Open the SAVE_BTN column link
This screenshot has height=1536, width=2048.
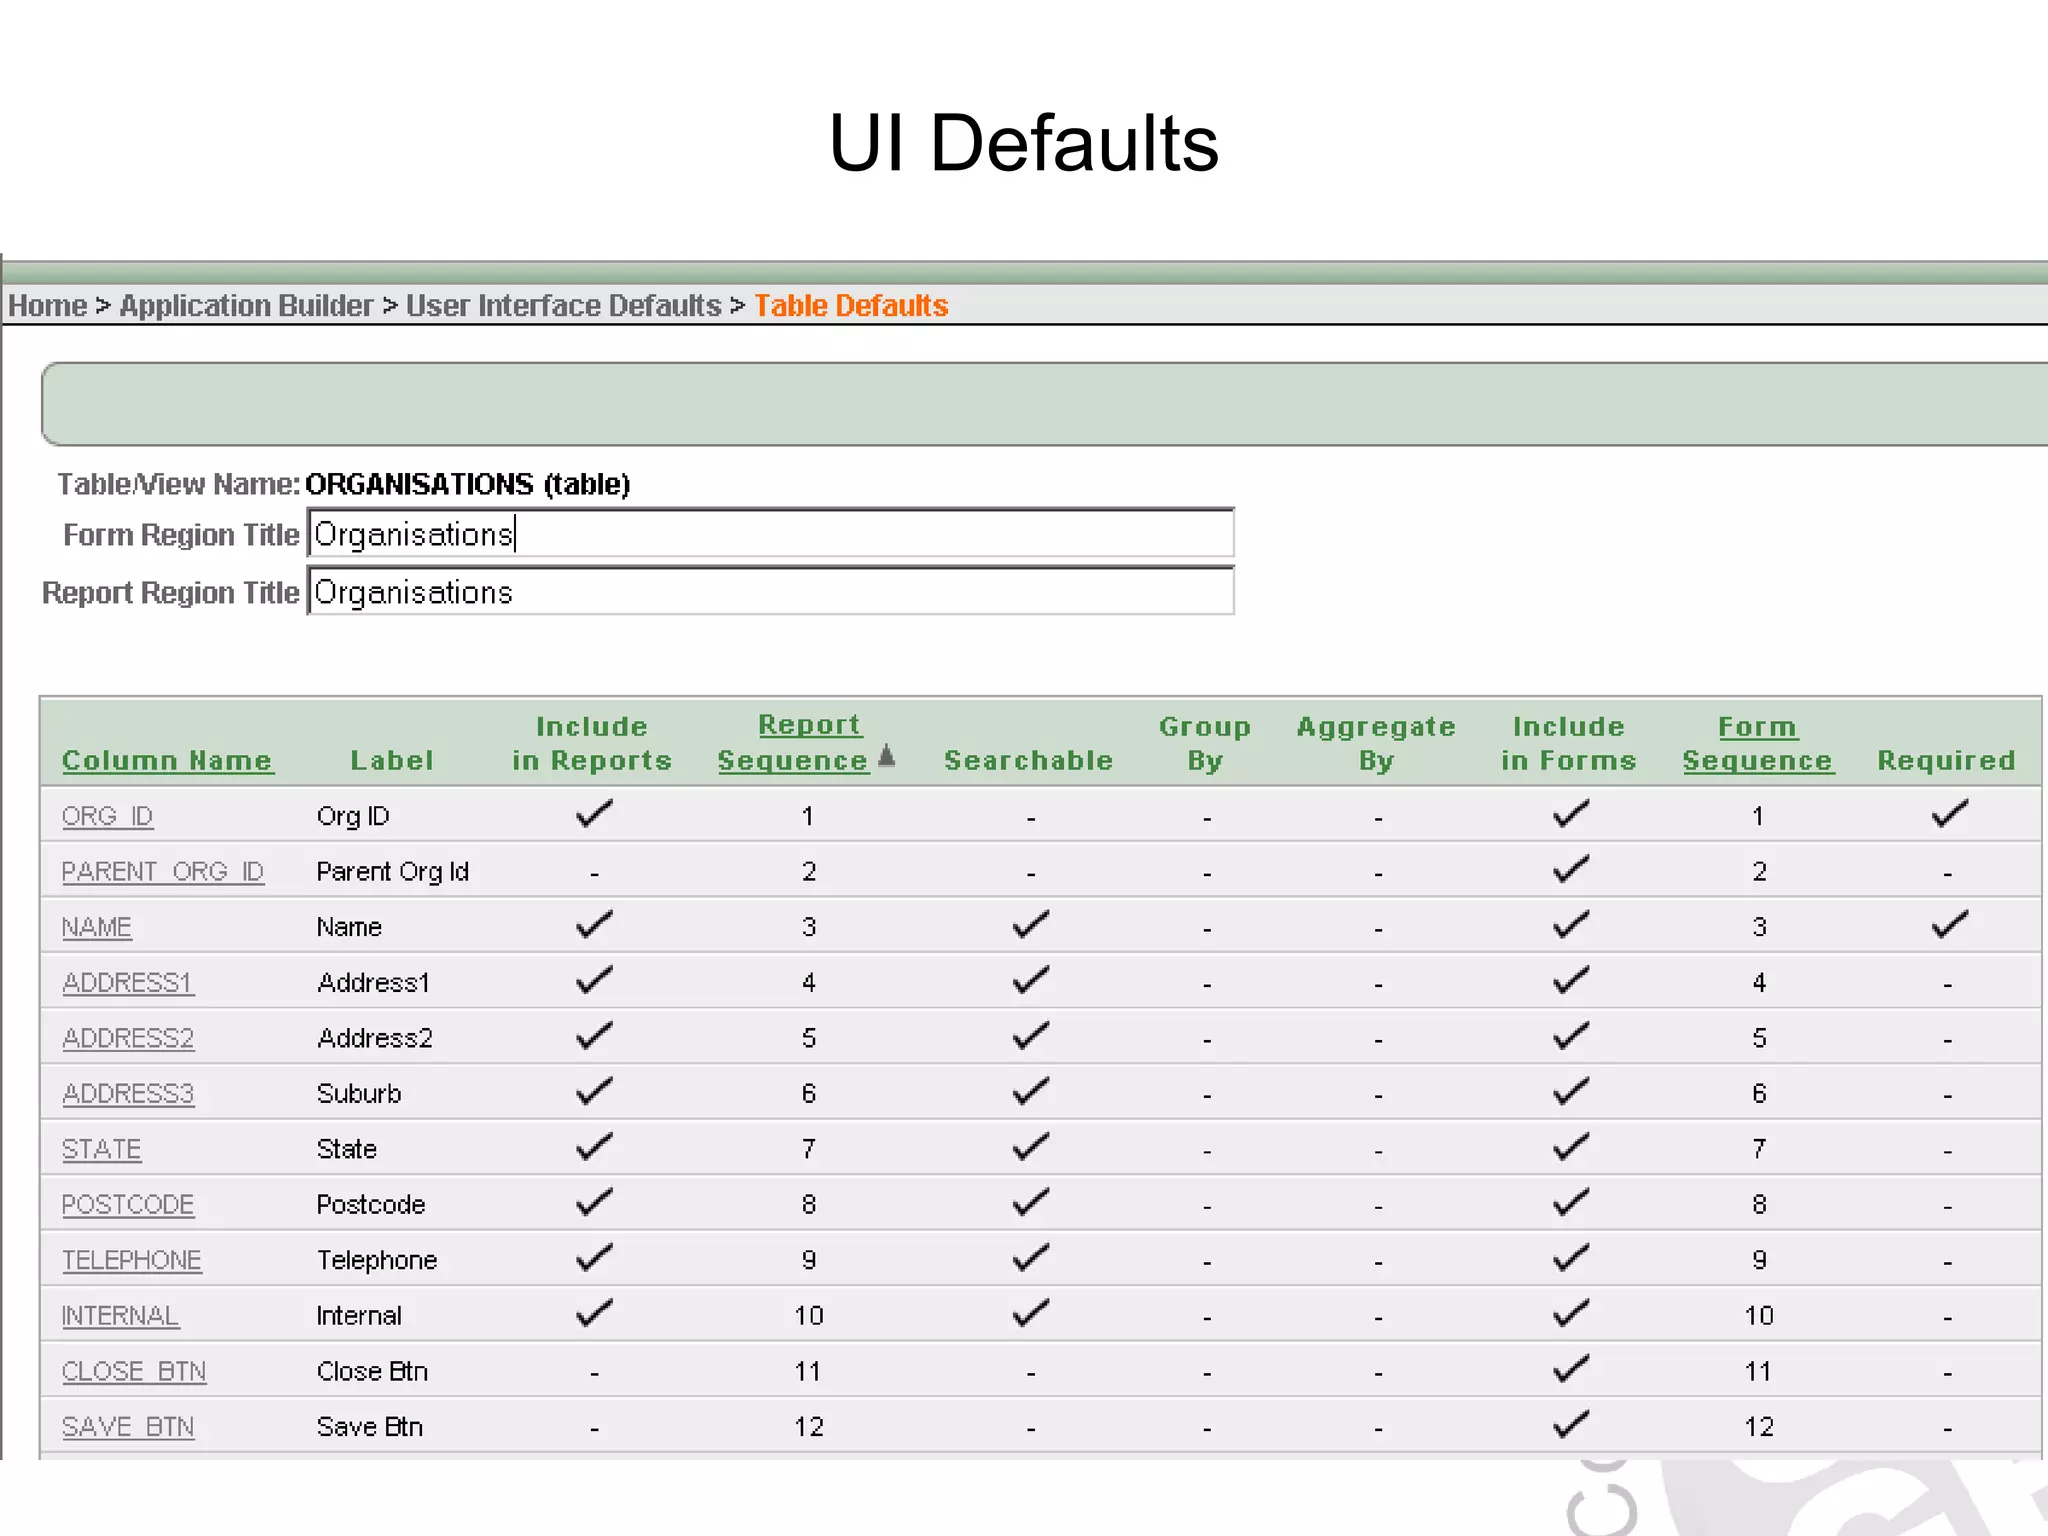(128, 1427)
